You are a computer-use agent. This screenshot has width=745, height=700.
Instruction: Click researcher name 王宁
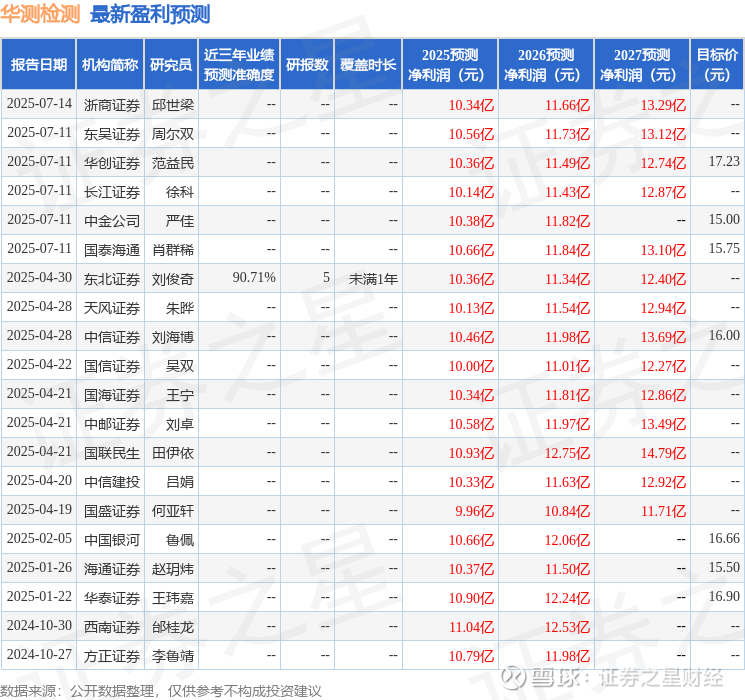[180, 395]
